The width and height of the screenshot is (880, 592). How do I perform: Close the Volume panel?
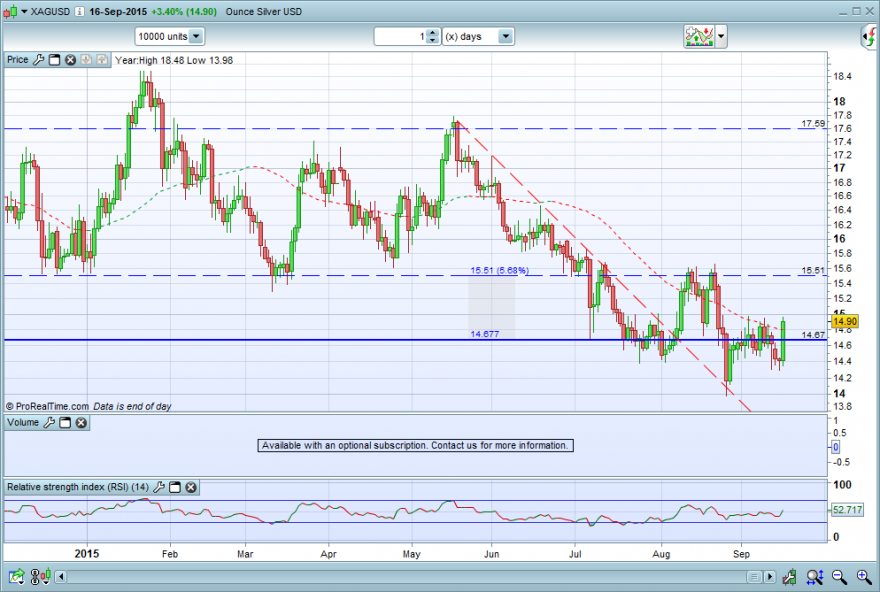(x=81, y=423)
